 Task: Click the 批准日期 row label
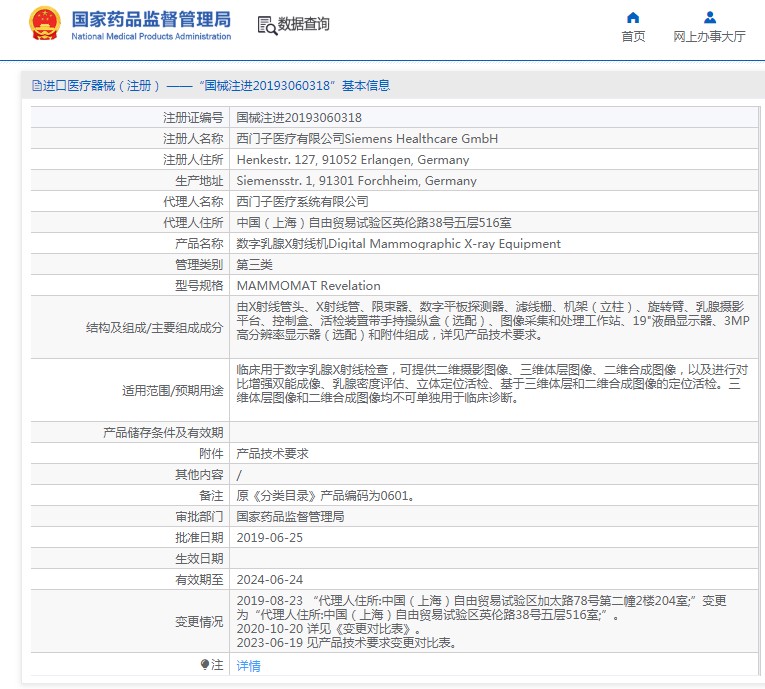pyautogui.click(x=199, y=538)
